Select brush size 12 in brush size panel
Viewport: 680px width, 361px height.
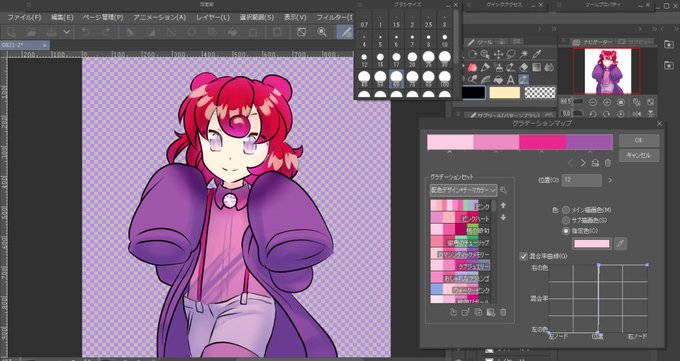click(364, 59)
